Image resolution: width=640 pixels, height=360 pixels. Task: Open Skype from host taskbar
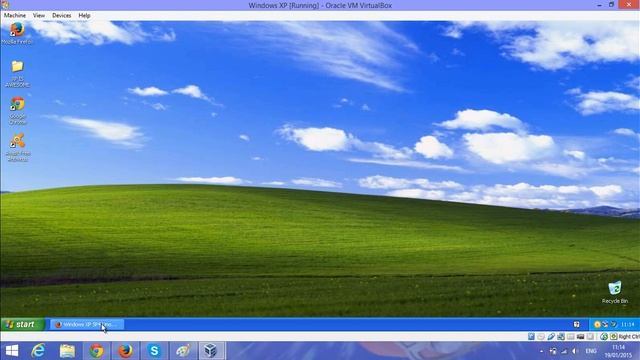154,351
